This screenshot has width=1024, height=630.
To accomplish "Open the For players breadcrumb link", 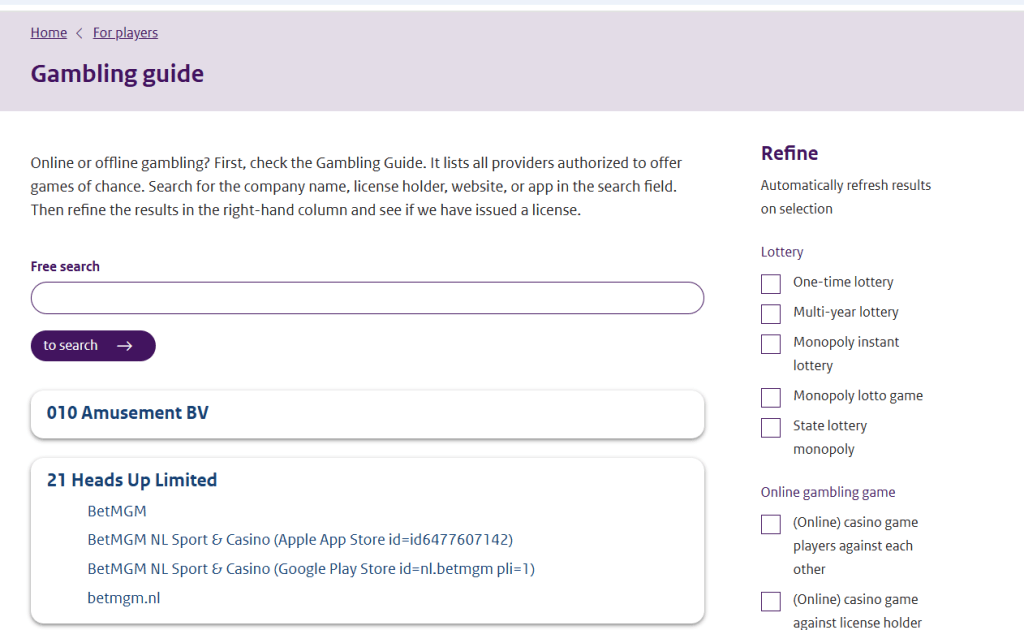I will [x=125, y=33].
